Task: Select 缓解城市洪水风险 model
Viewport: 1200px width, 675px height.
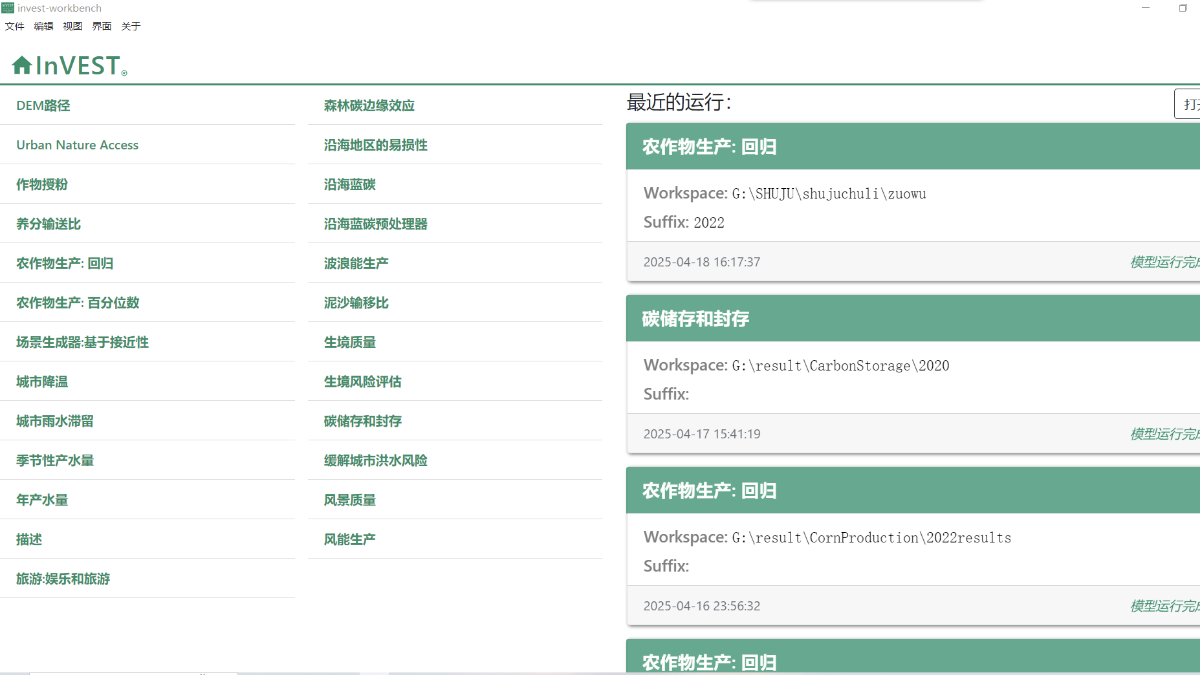Action: tap(455, 461)
